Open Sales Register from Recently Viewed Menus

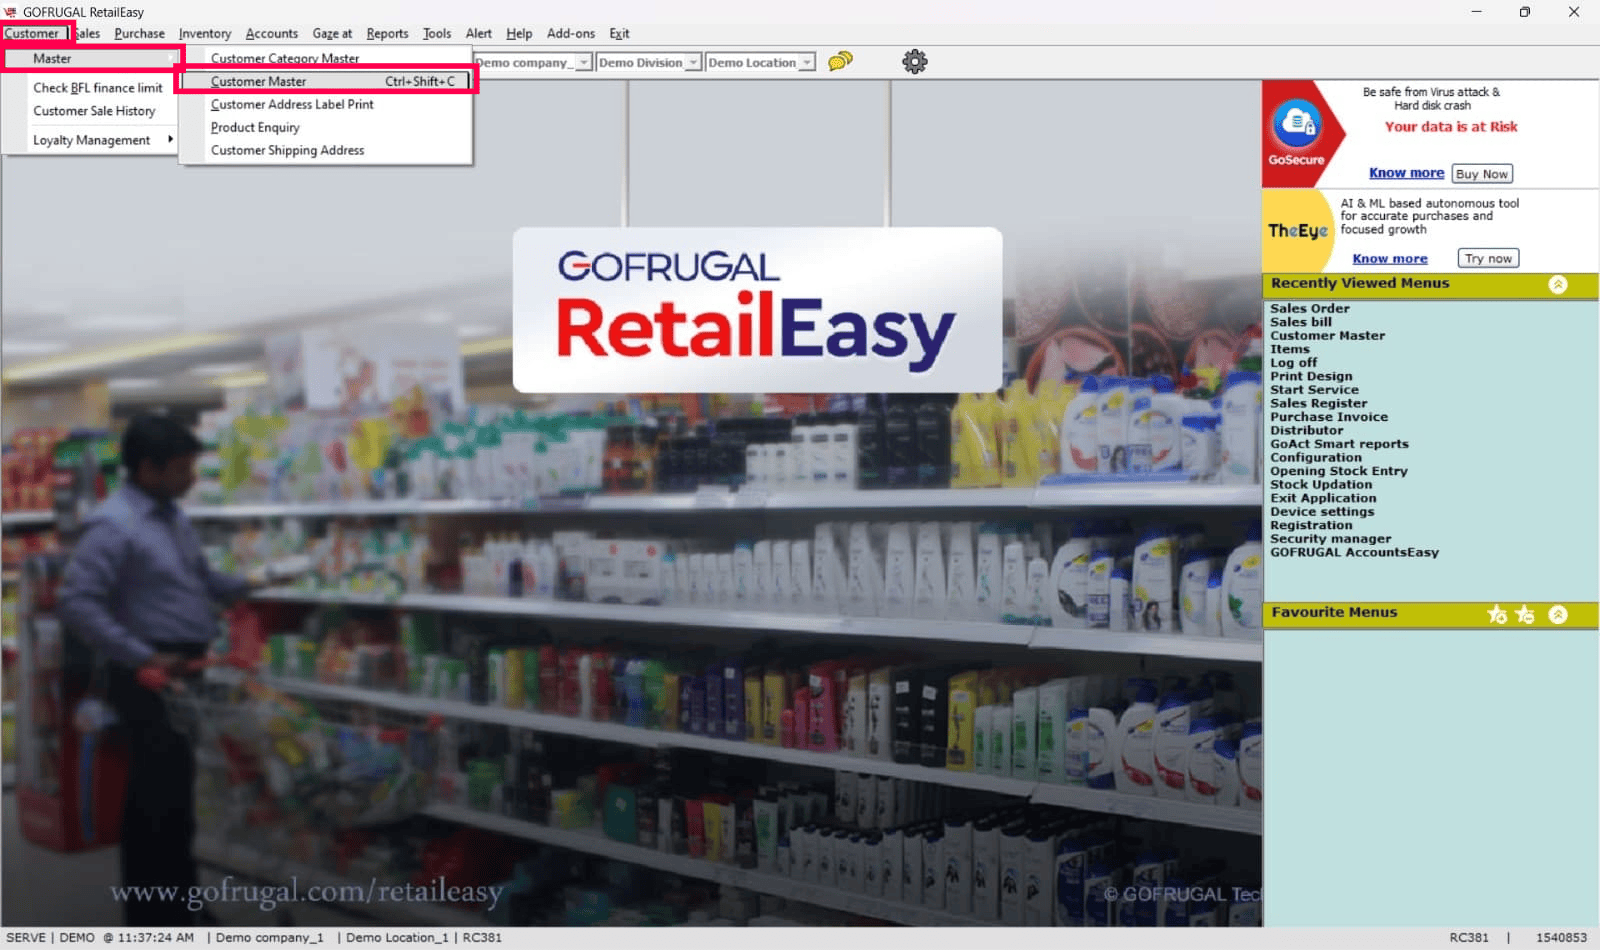[1319, 403]
